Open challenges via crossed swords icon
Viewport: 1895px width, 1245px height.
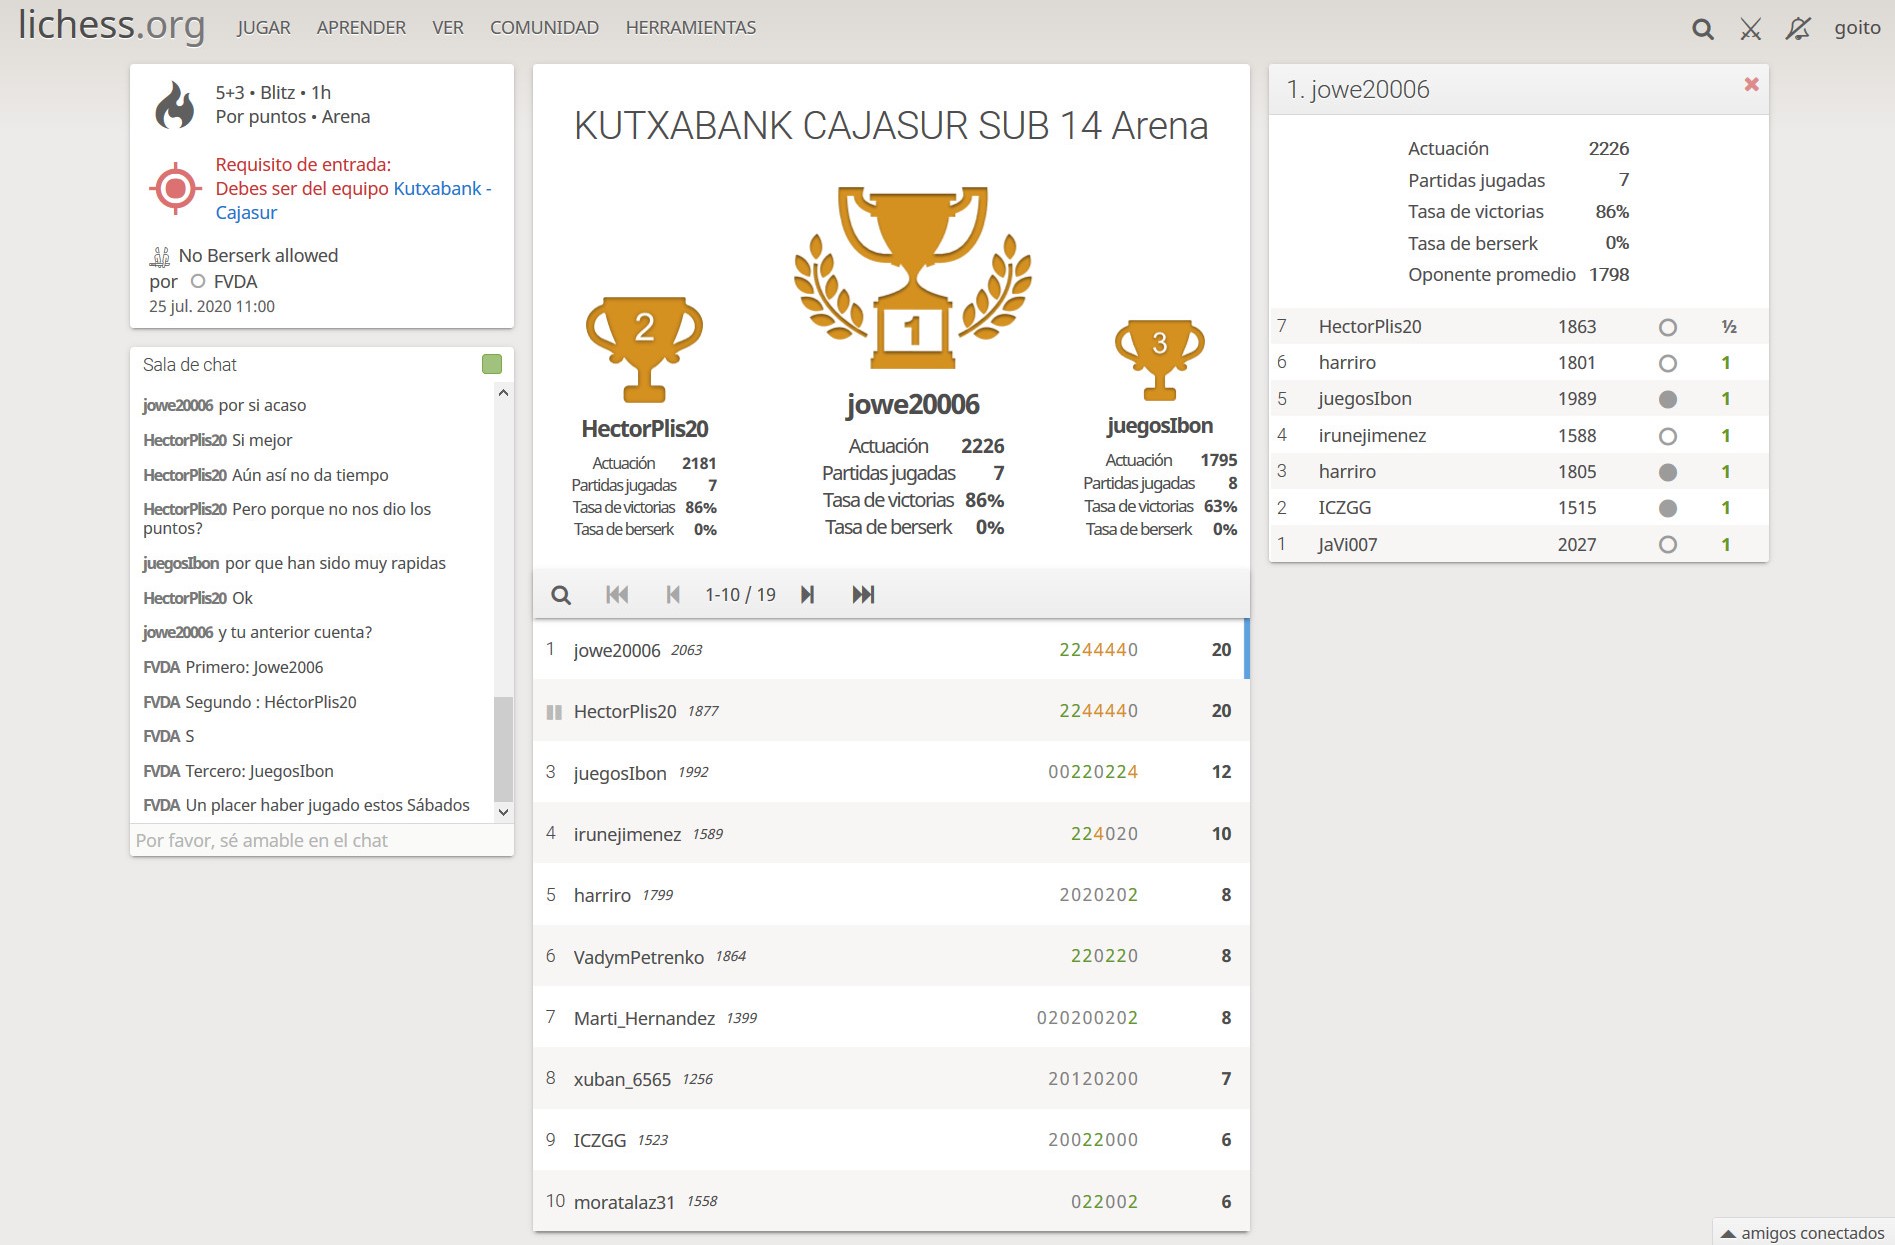click(1750, 29)
